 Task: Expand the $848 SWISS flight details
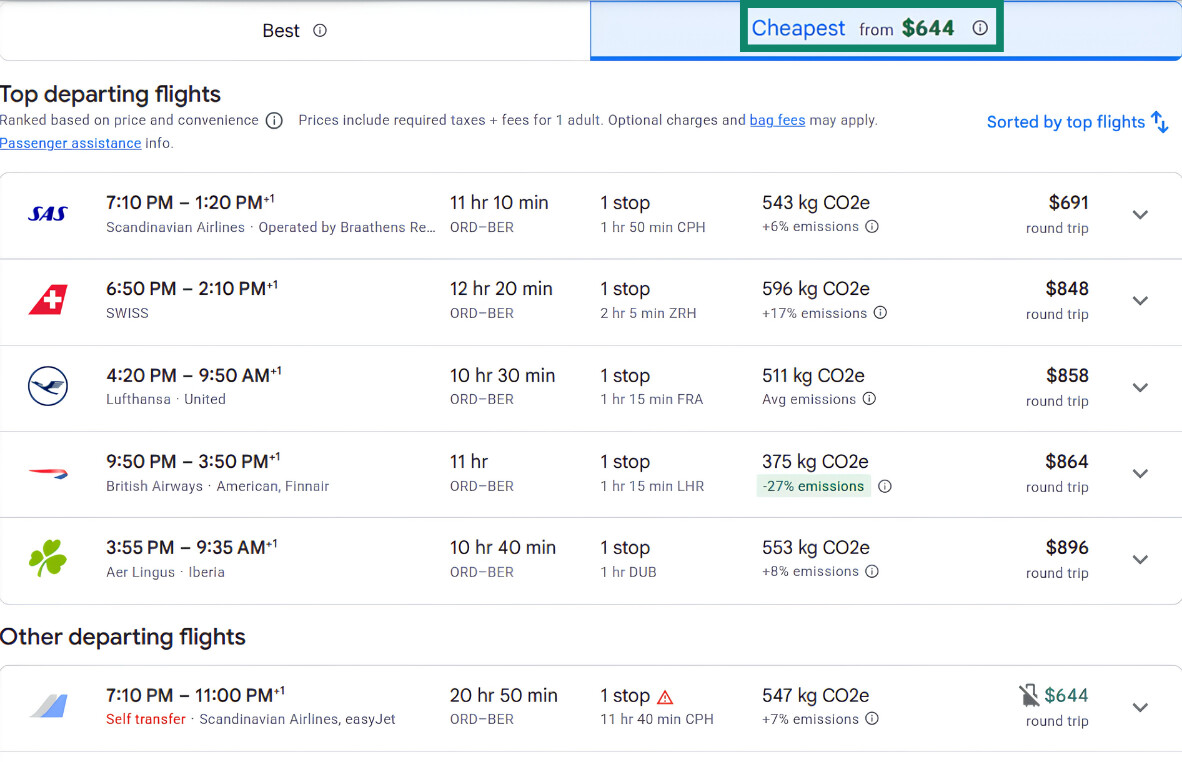pyautogui.click(x=1141, y=301)
